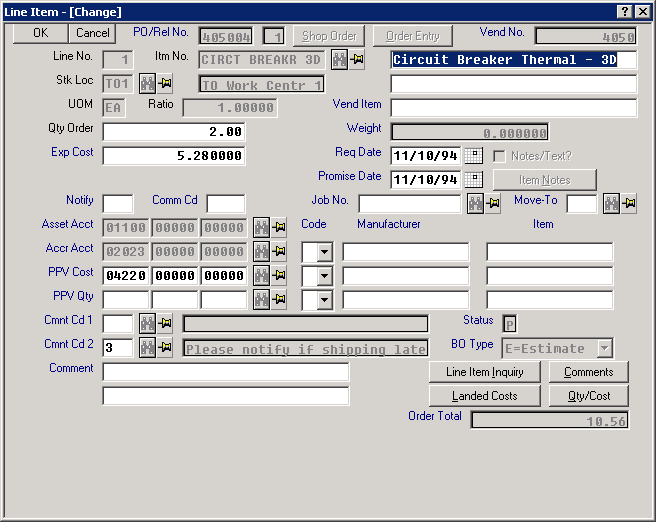The image size is (656, 522).
Task: Open binoculars lookup for Move-To
Action: point(611,204)
